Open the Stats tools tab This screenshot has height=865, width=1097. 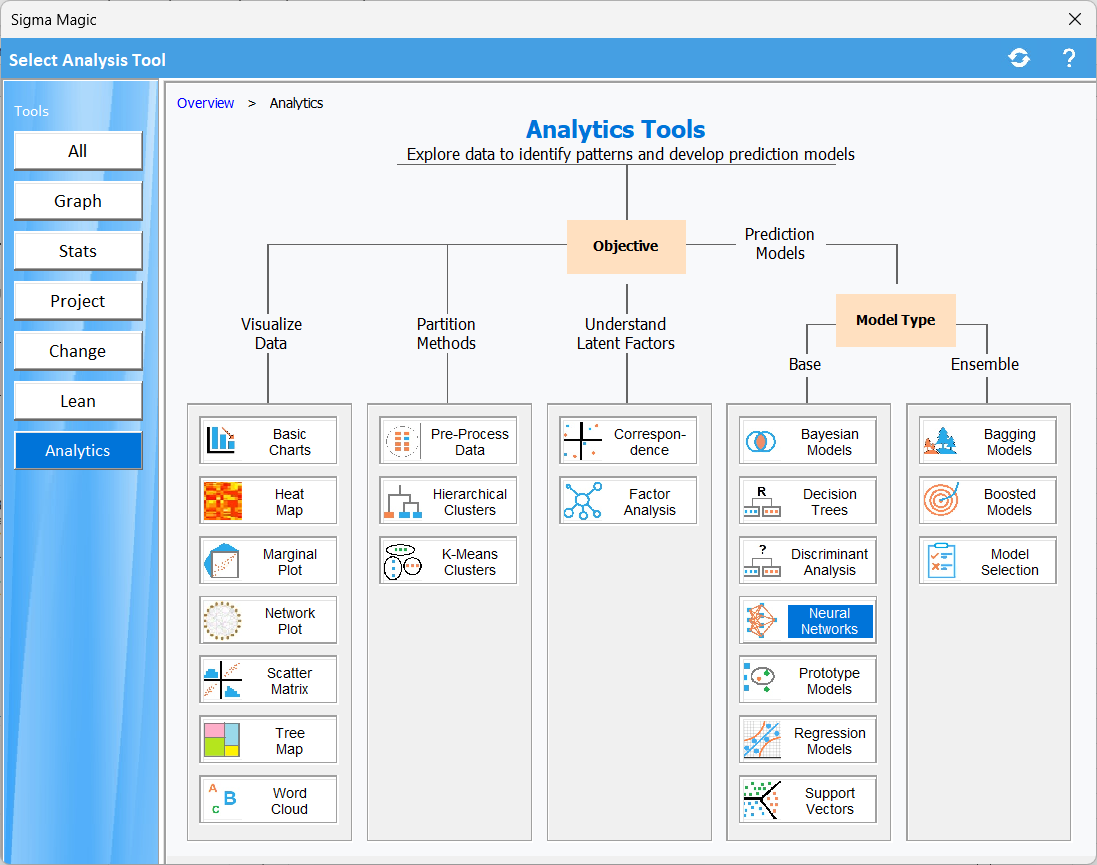78,251
